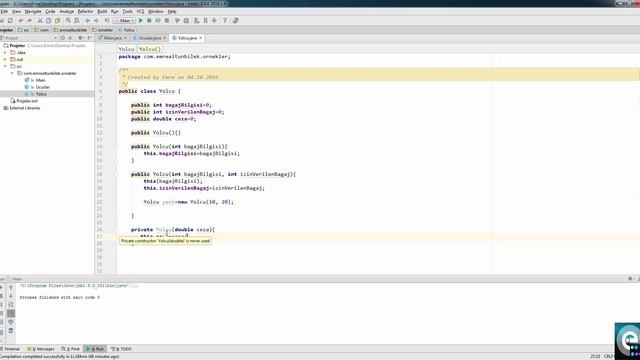The height and width of the screenshot is (360, 640).
Task: Toggle Scroll to End in the Run console
Action: (x=11, y=313)
